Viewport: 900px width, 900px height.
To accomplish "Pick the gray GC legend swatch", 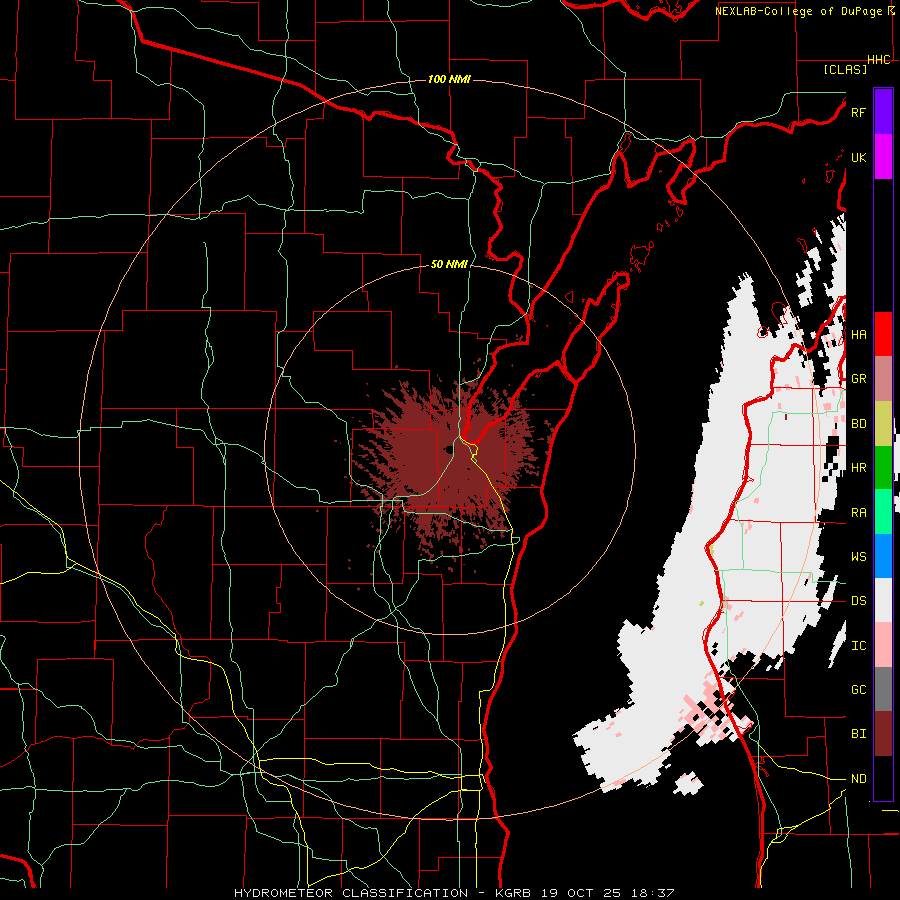I will [x=883, y=689].
